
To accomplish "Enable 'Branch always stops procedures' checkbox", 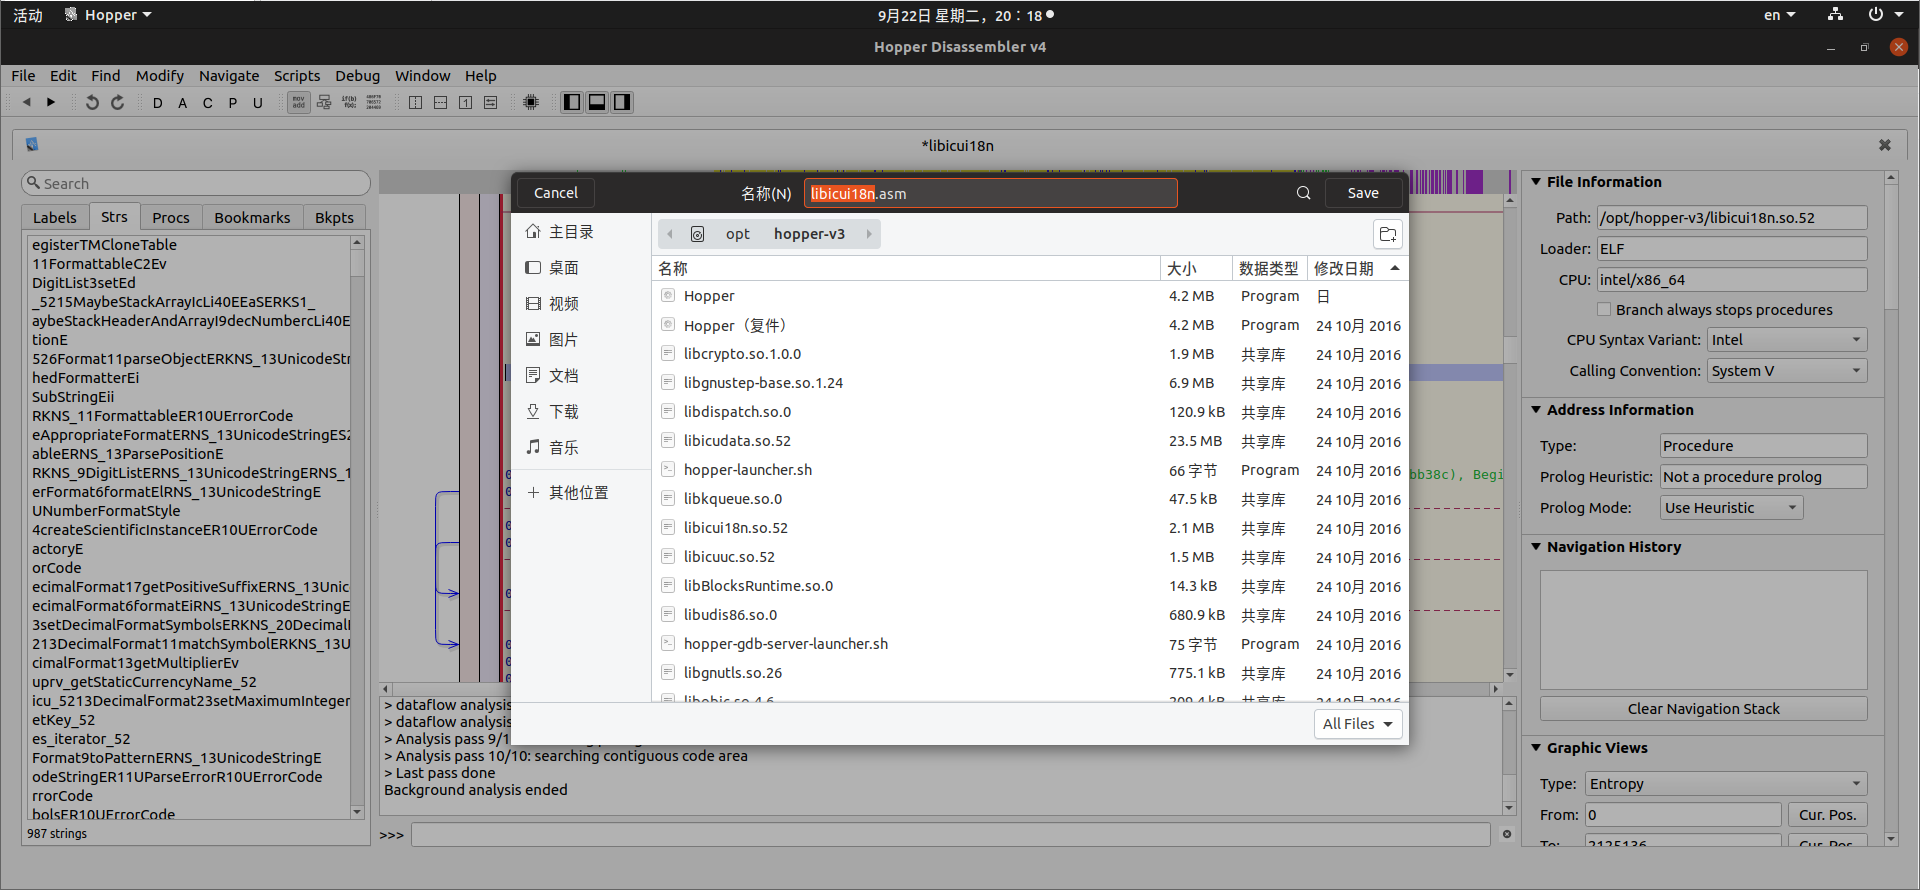I will [x=1604, y=310].
